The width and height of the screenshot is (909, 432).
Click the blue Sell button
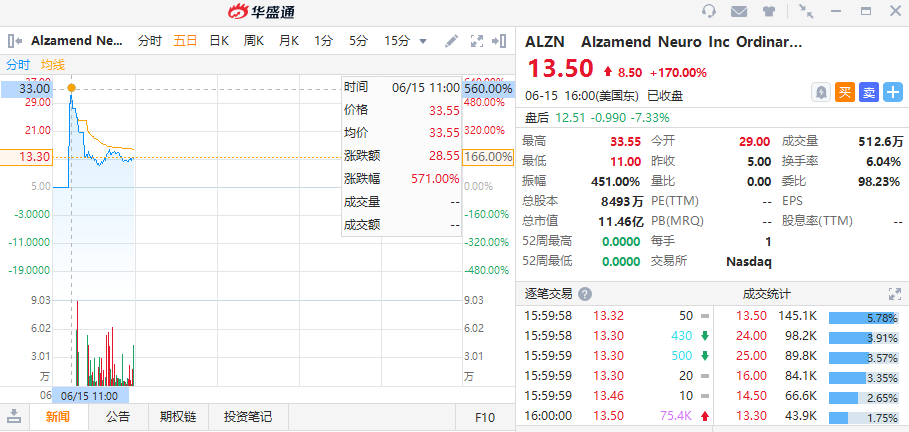[869, 93]
